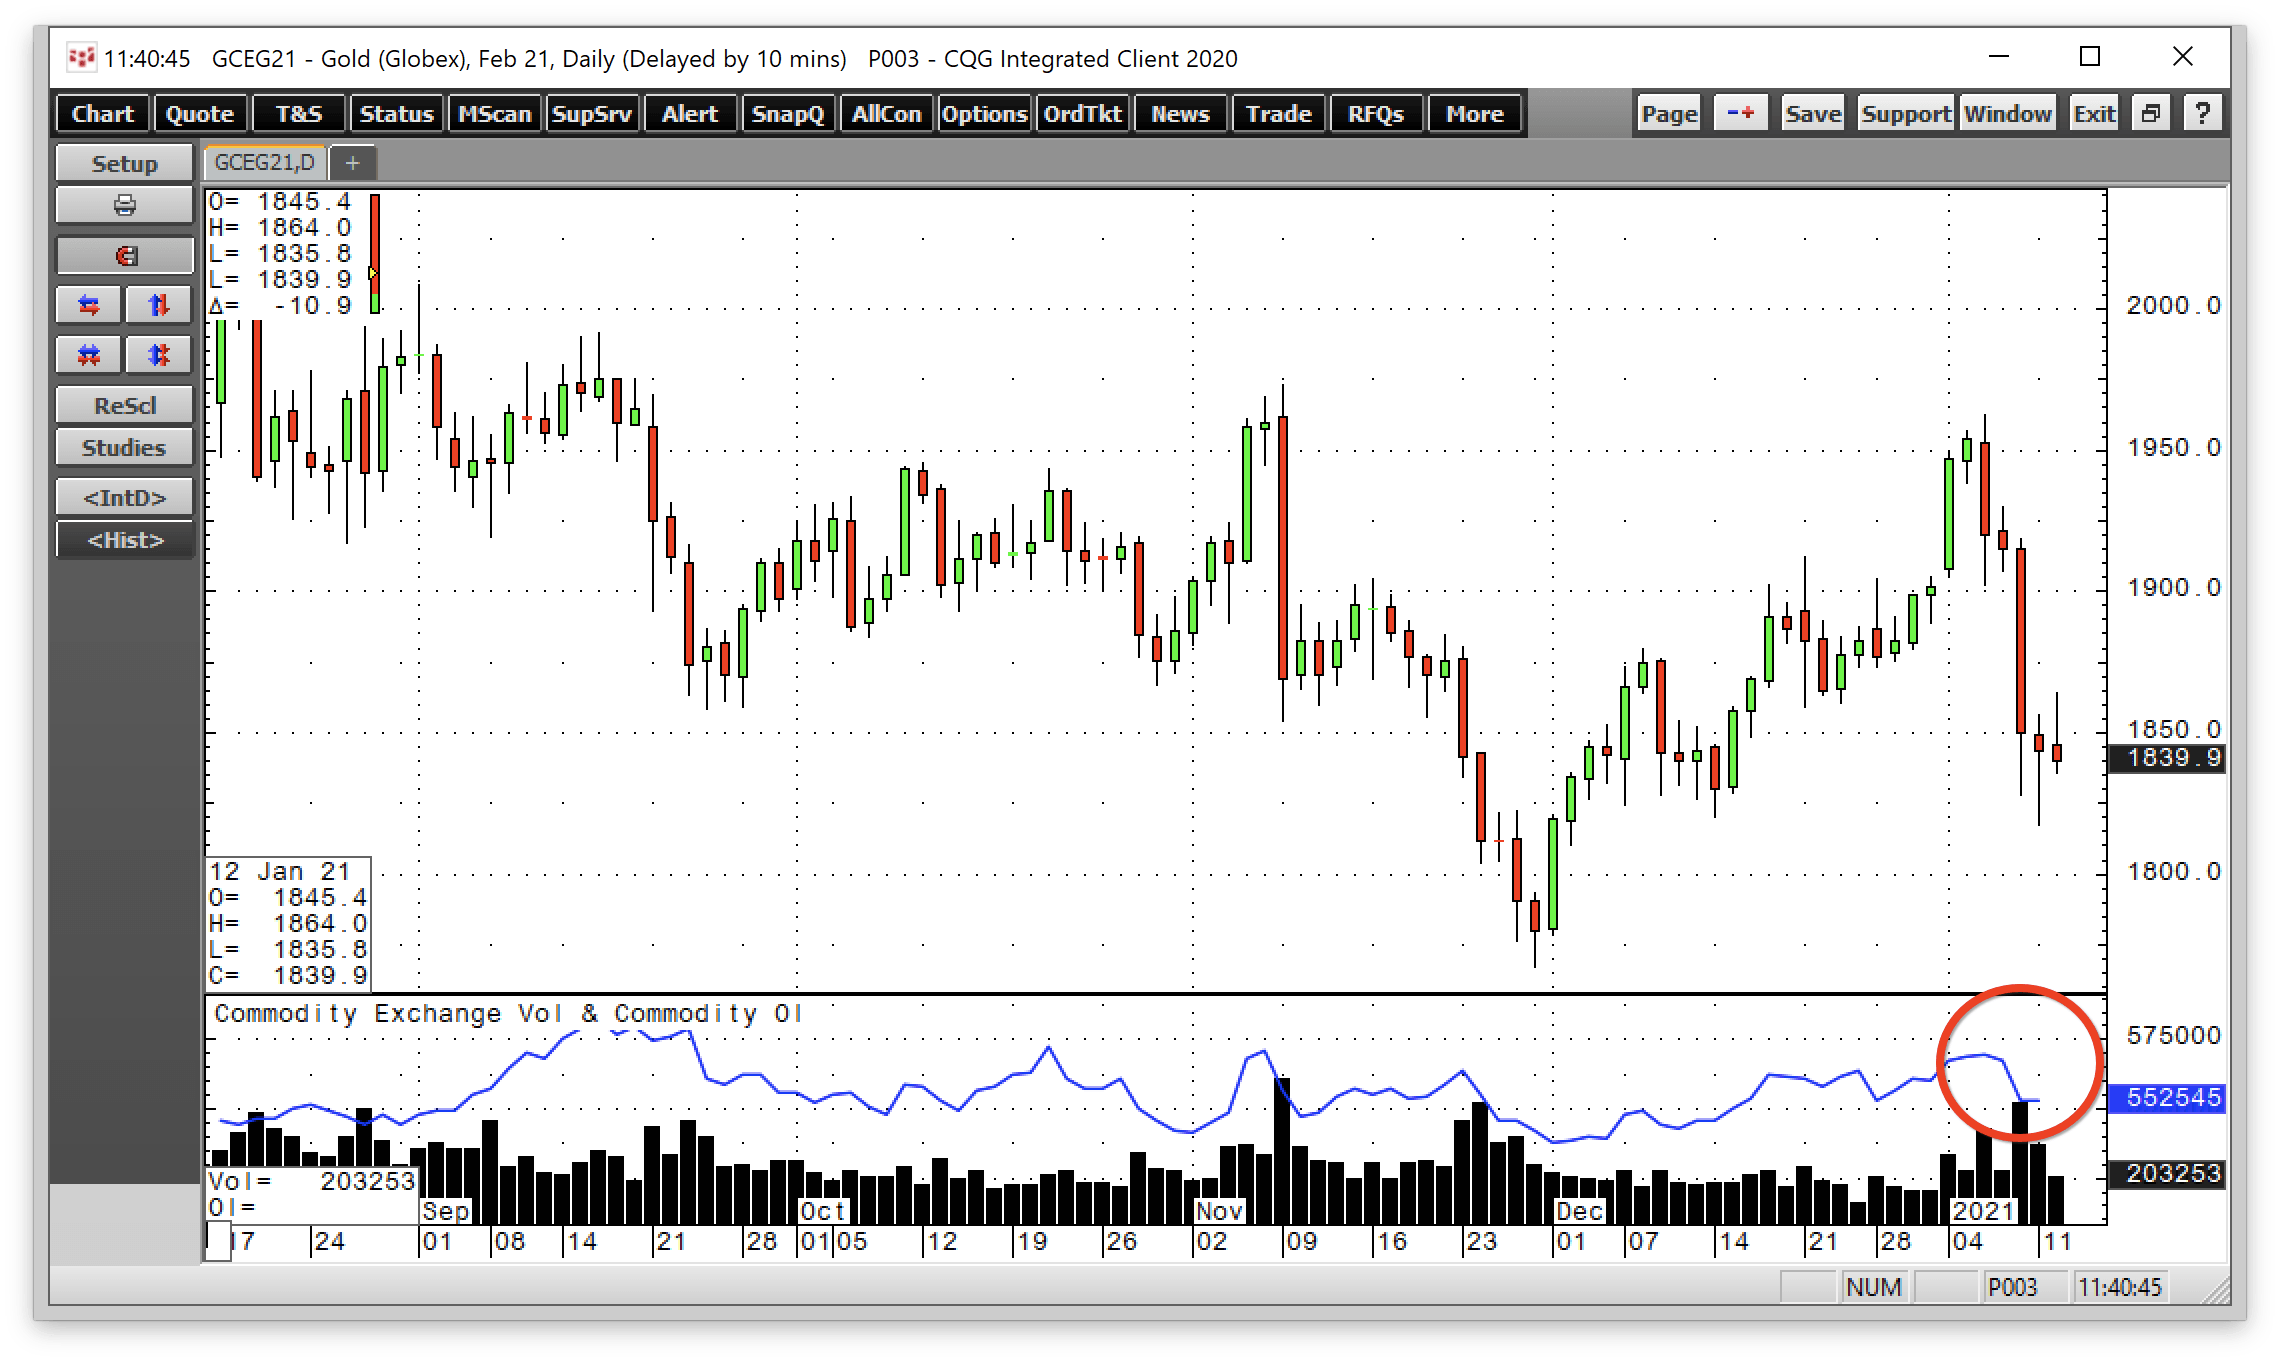The height and width of the screenshot is (1362, 2280).
Task: Select the GCEG21,D chart tab
Action: point(265,162)
